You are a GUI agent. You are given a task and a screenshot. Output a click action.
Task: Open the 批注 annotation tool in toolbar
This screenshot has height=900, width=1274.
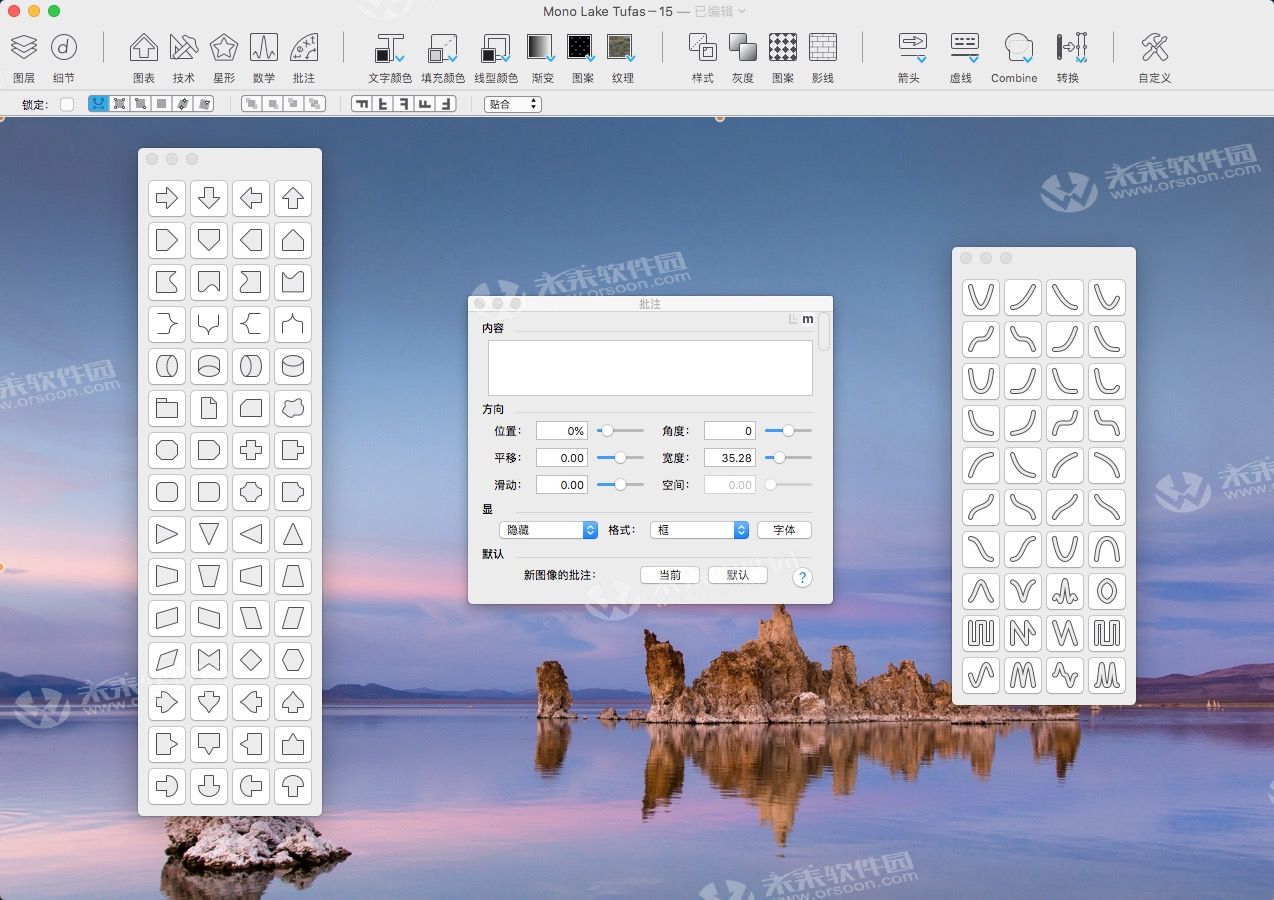pos(304,47)
